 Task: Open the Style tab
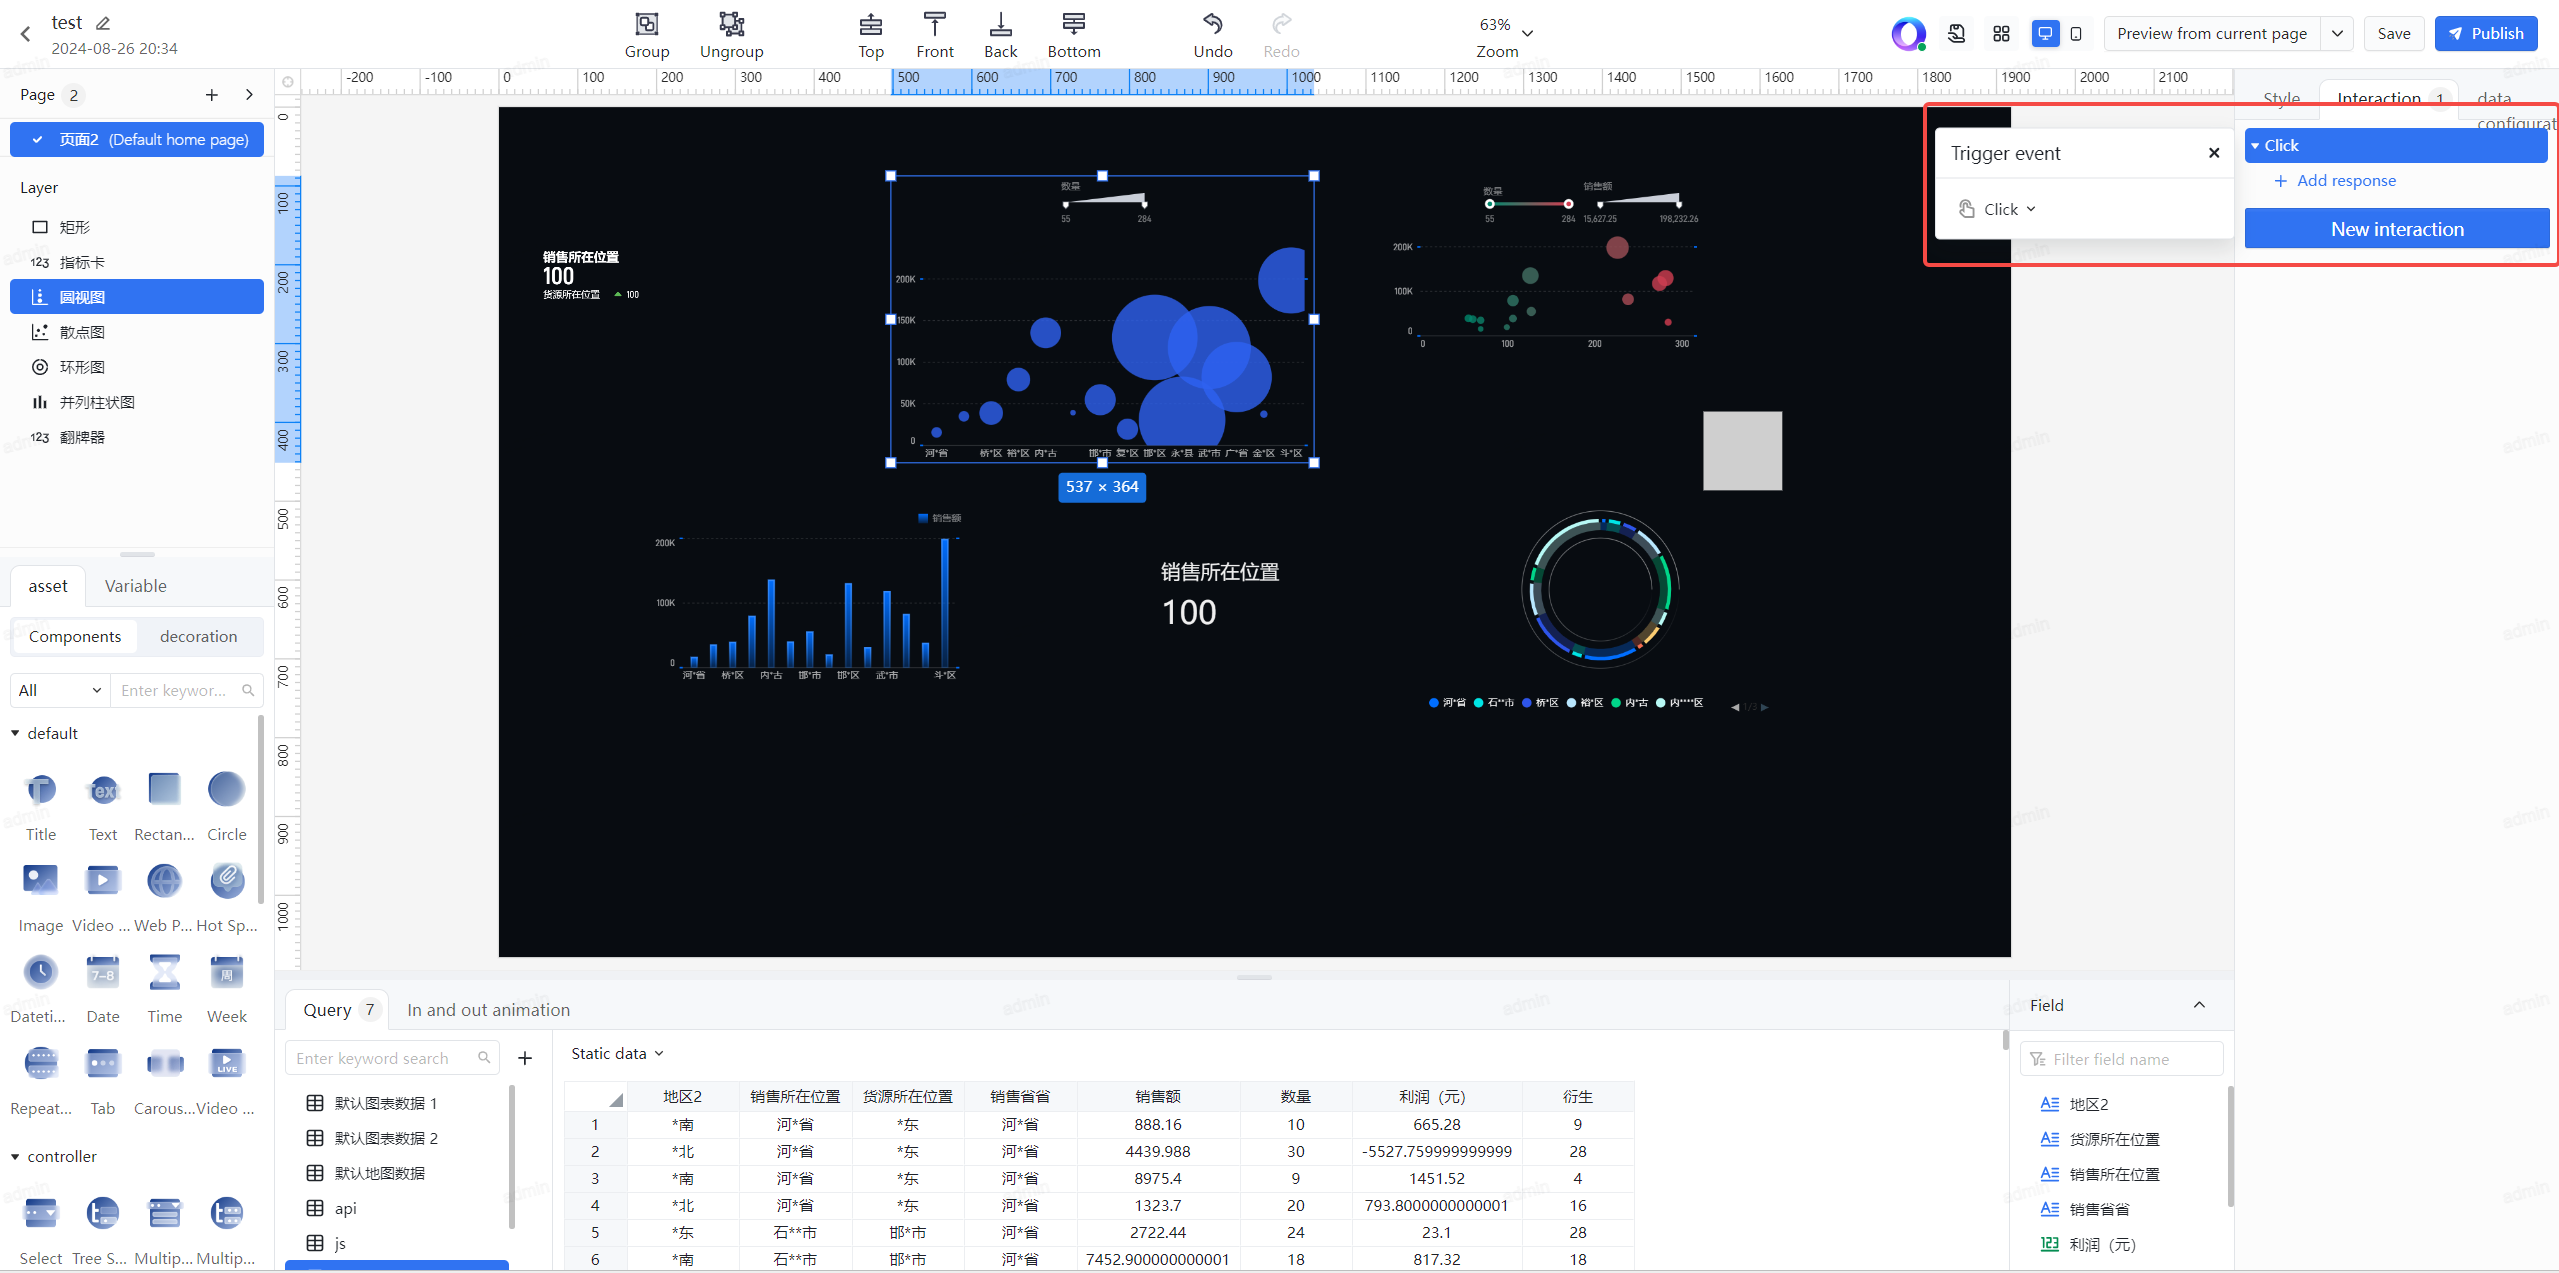2281,98
